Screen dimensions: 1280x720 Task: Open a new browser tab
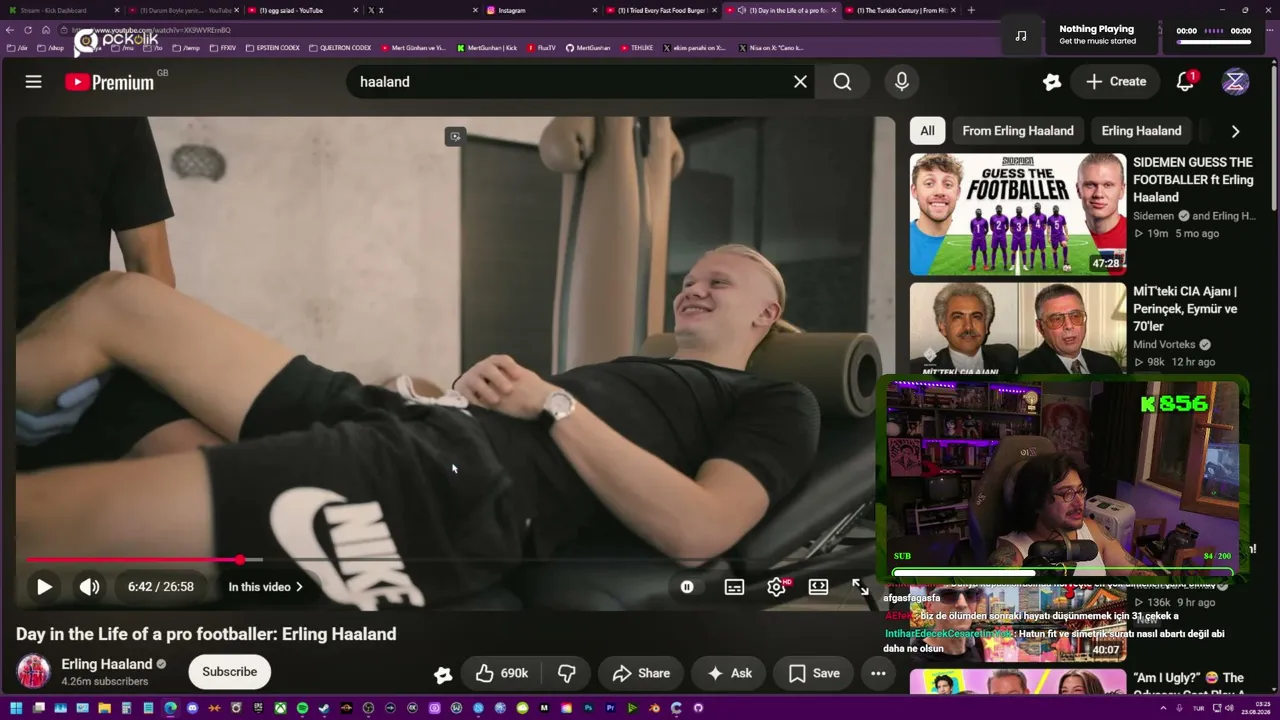(x=971, y=10)
